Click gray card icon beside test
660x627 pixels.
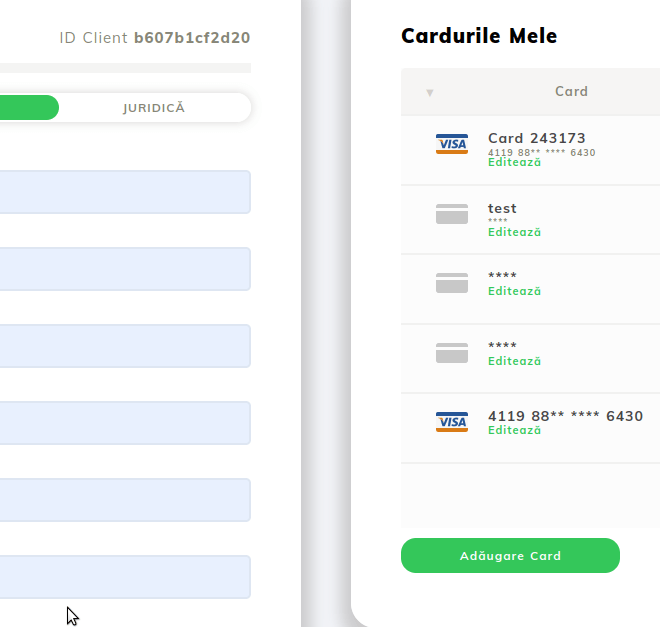452,214
